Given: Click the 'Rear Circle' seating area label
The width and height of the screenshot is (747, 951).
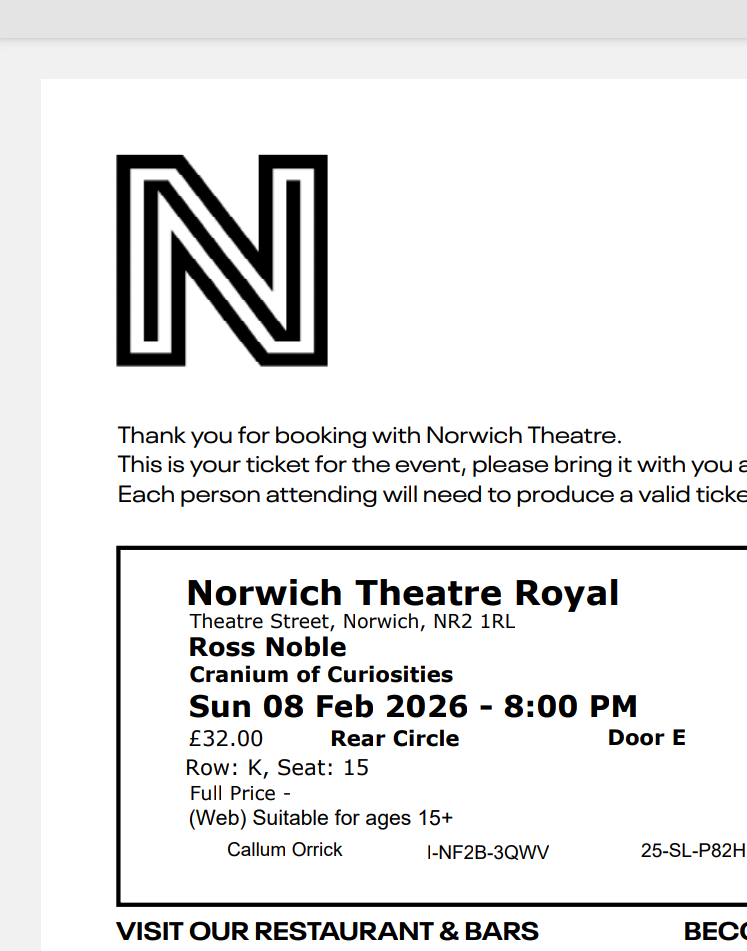Looking at the screenshot, I should pyautogui.click(x=395, y=739).
